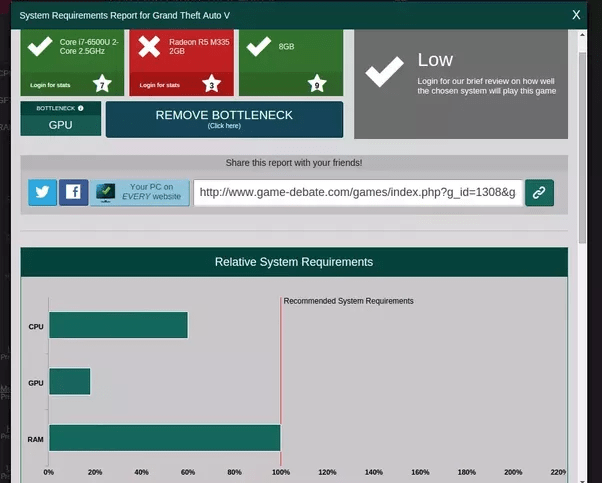The image size is (602, 483).
Task: Share report via Facebook icon
Action: (x=73, y=192)
